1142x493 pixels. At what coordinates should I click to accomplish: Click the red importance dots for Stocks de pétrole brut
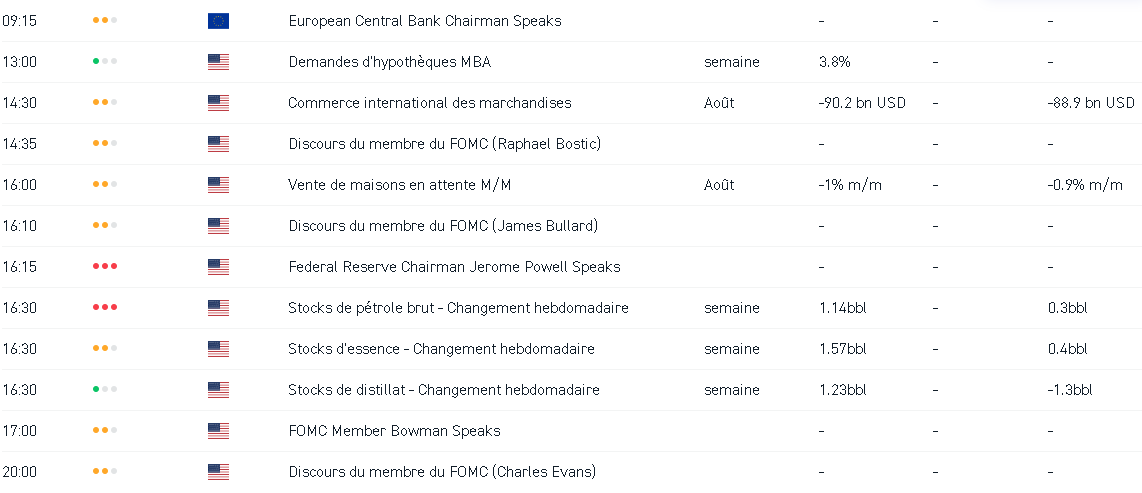pyautogui.click(x=105, y=308)
